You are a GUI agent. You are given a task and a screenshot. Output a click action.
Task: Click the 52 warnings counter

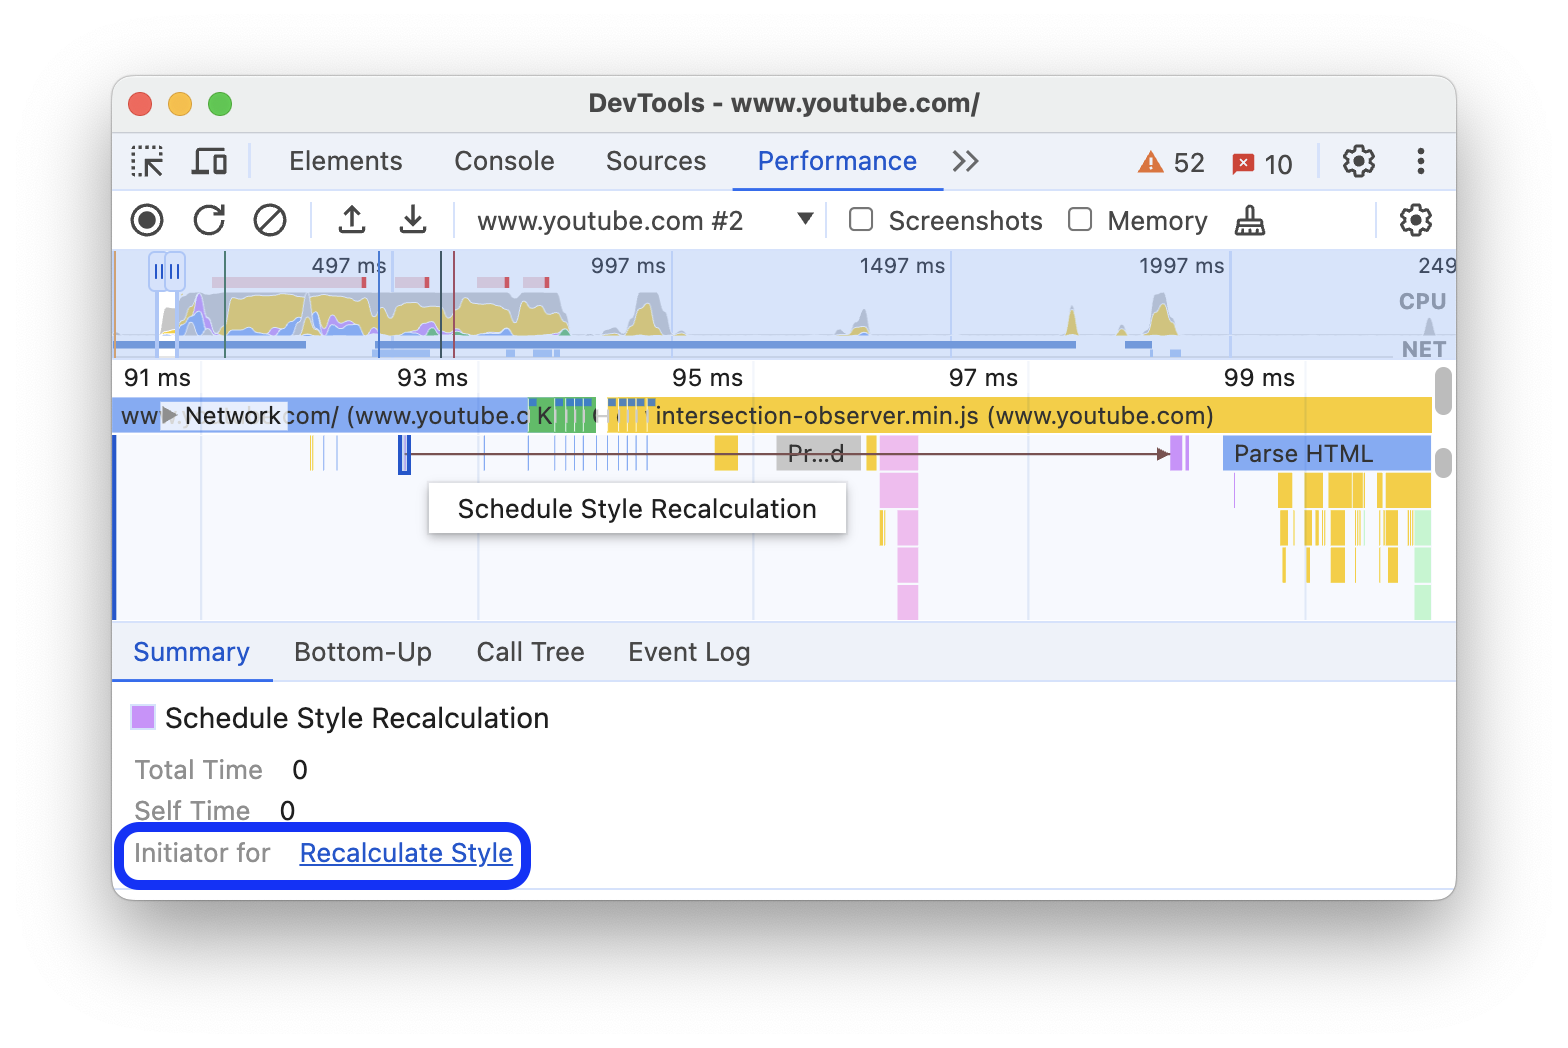point(1172,163)
